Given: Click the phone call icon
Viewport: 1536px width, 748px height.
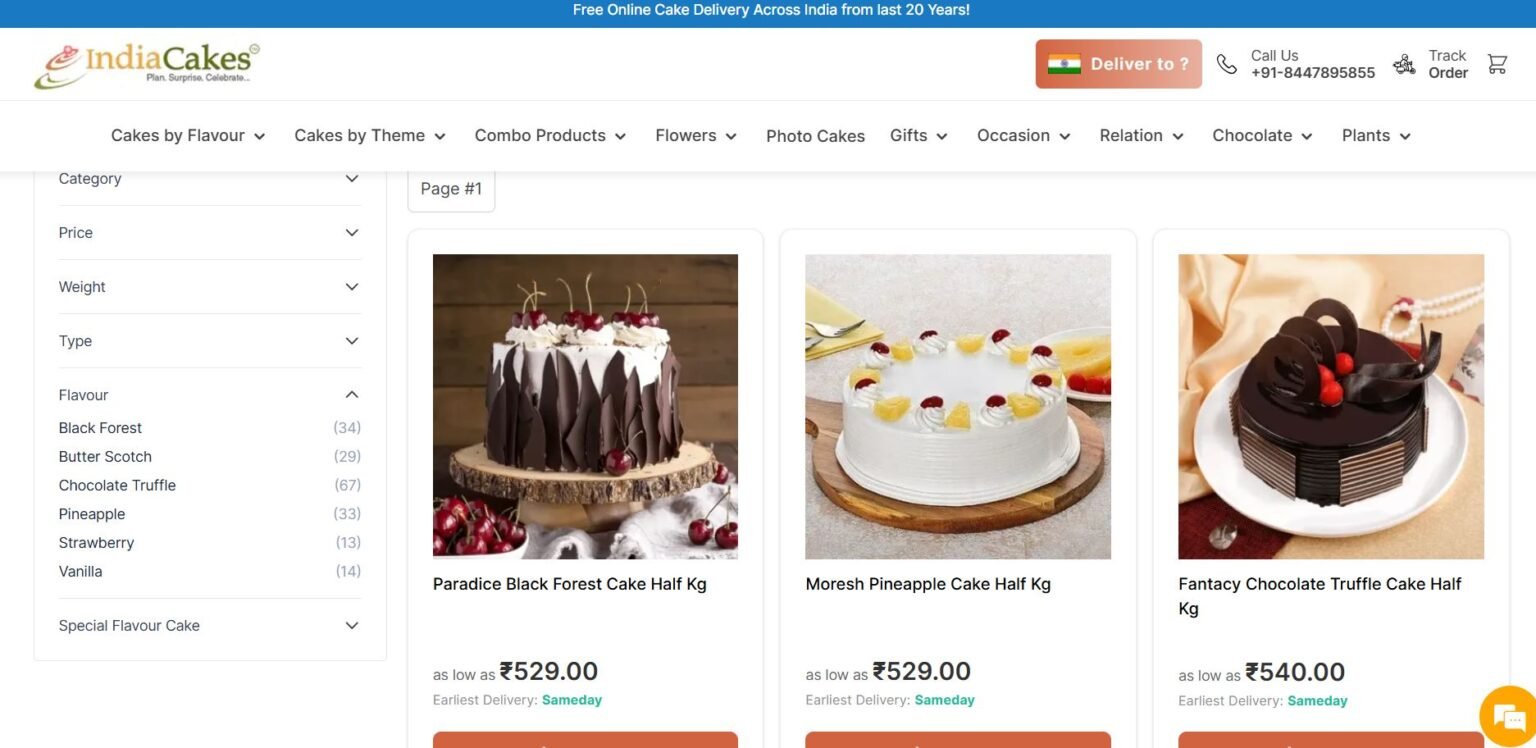Looking at the screenshot, I should tap(1226, 64).
